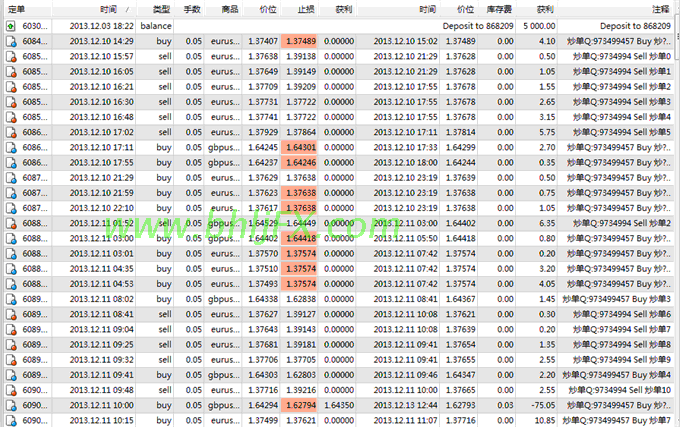Click order icon in row opened 2013.12.10 16:21

pos(11,87)
